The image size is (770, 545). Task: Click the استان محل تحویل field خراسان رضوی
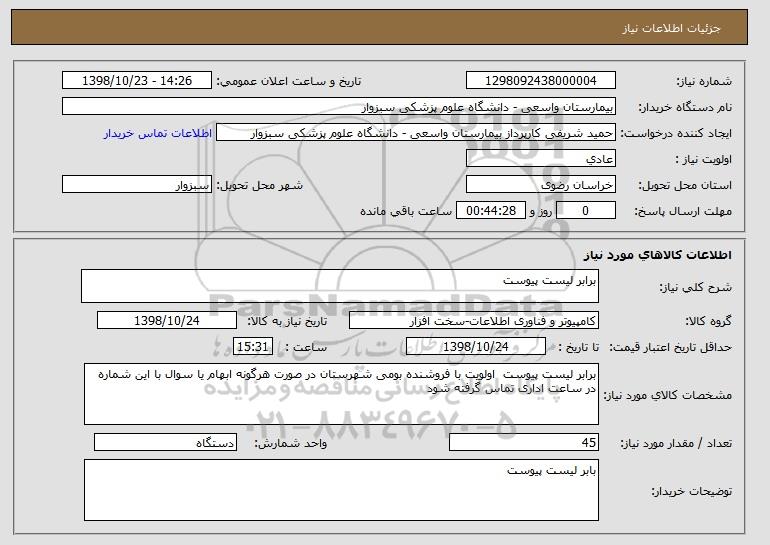tap(541, 185)
